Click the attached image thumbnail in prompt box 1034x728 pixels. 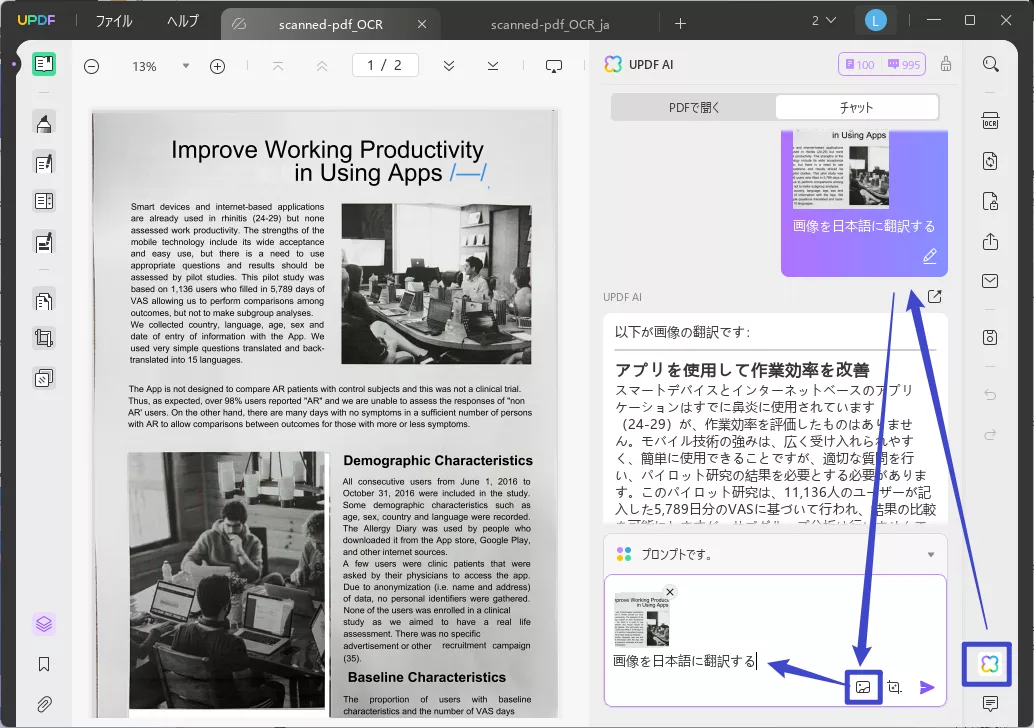click(x=641, y=620)
